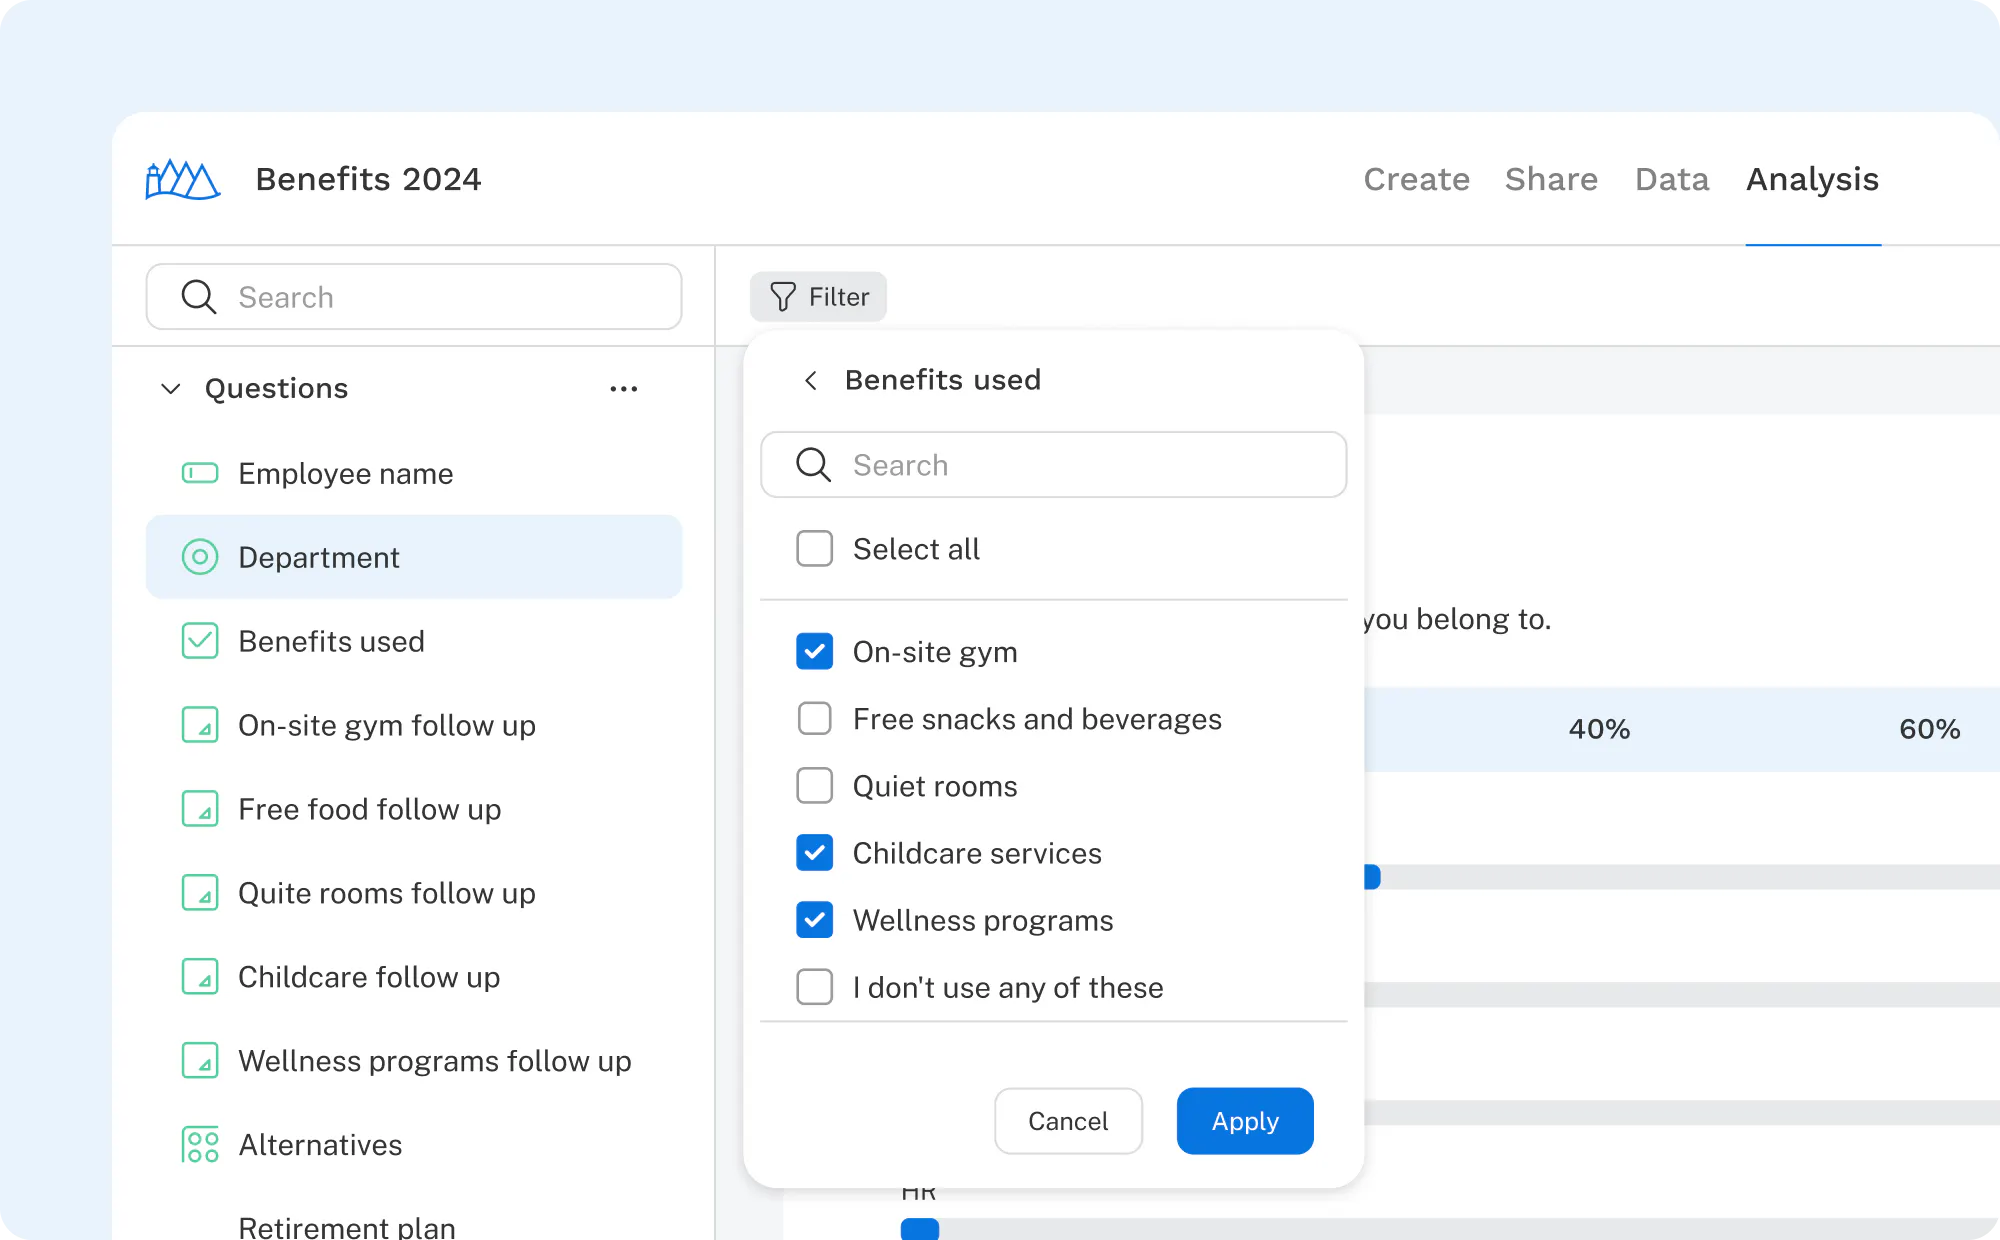Image resolution: width=2000 pixels, height=1240 pixels.
Task: Switch to the Data tab
Action: (x=1672, y=179)
